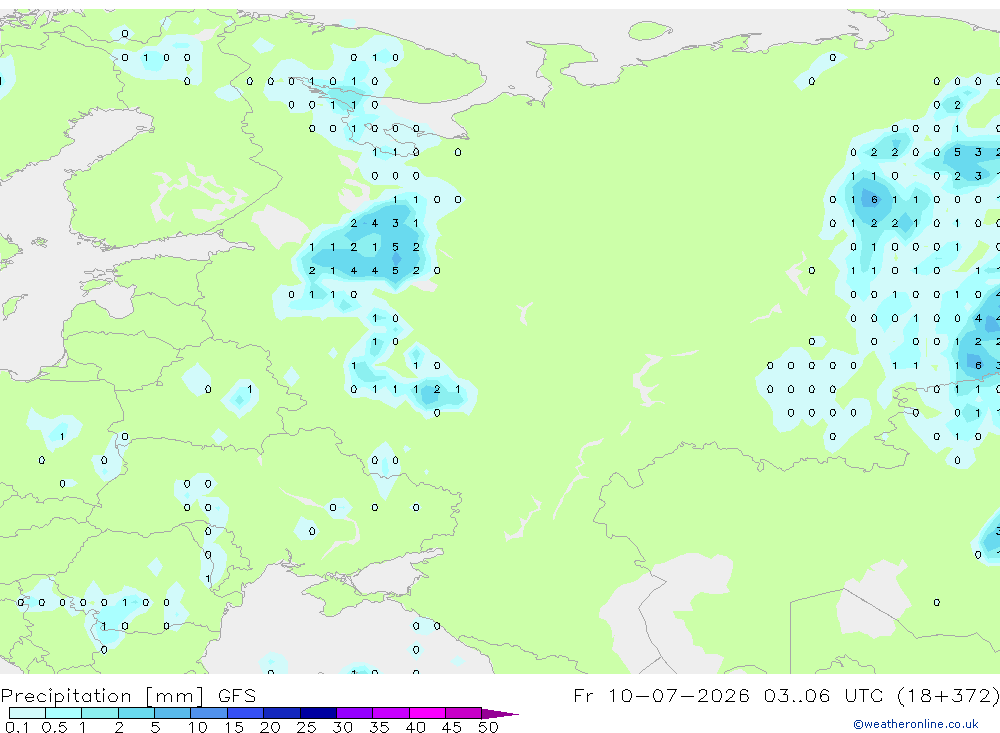Click the legend label '10'
The height and width of the screenshot is (733, 1000).
(x=198, y=727)
